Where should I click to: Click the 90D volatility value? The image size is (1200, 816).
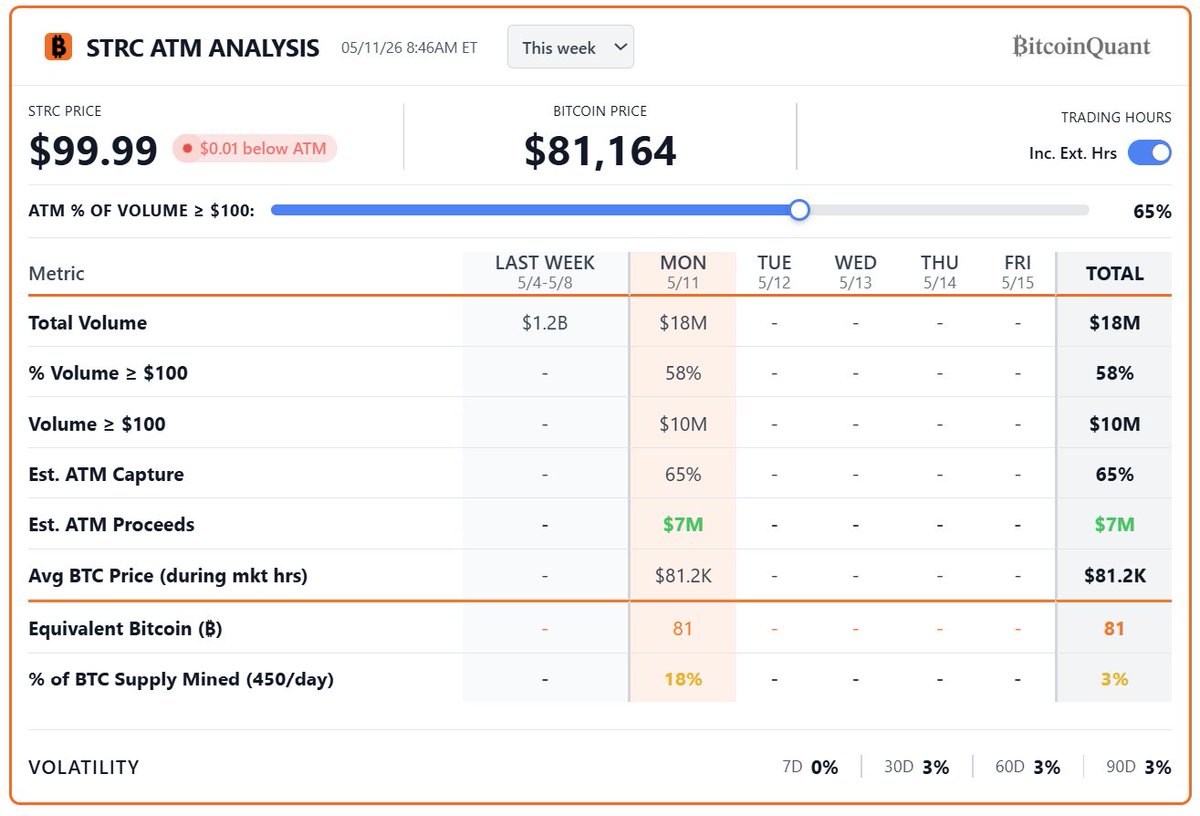click(1157, 767)
